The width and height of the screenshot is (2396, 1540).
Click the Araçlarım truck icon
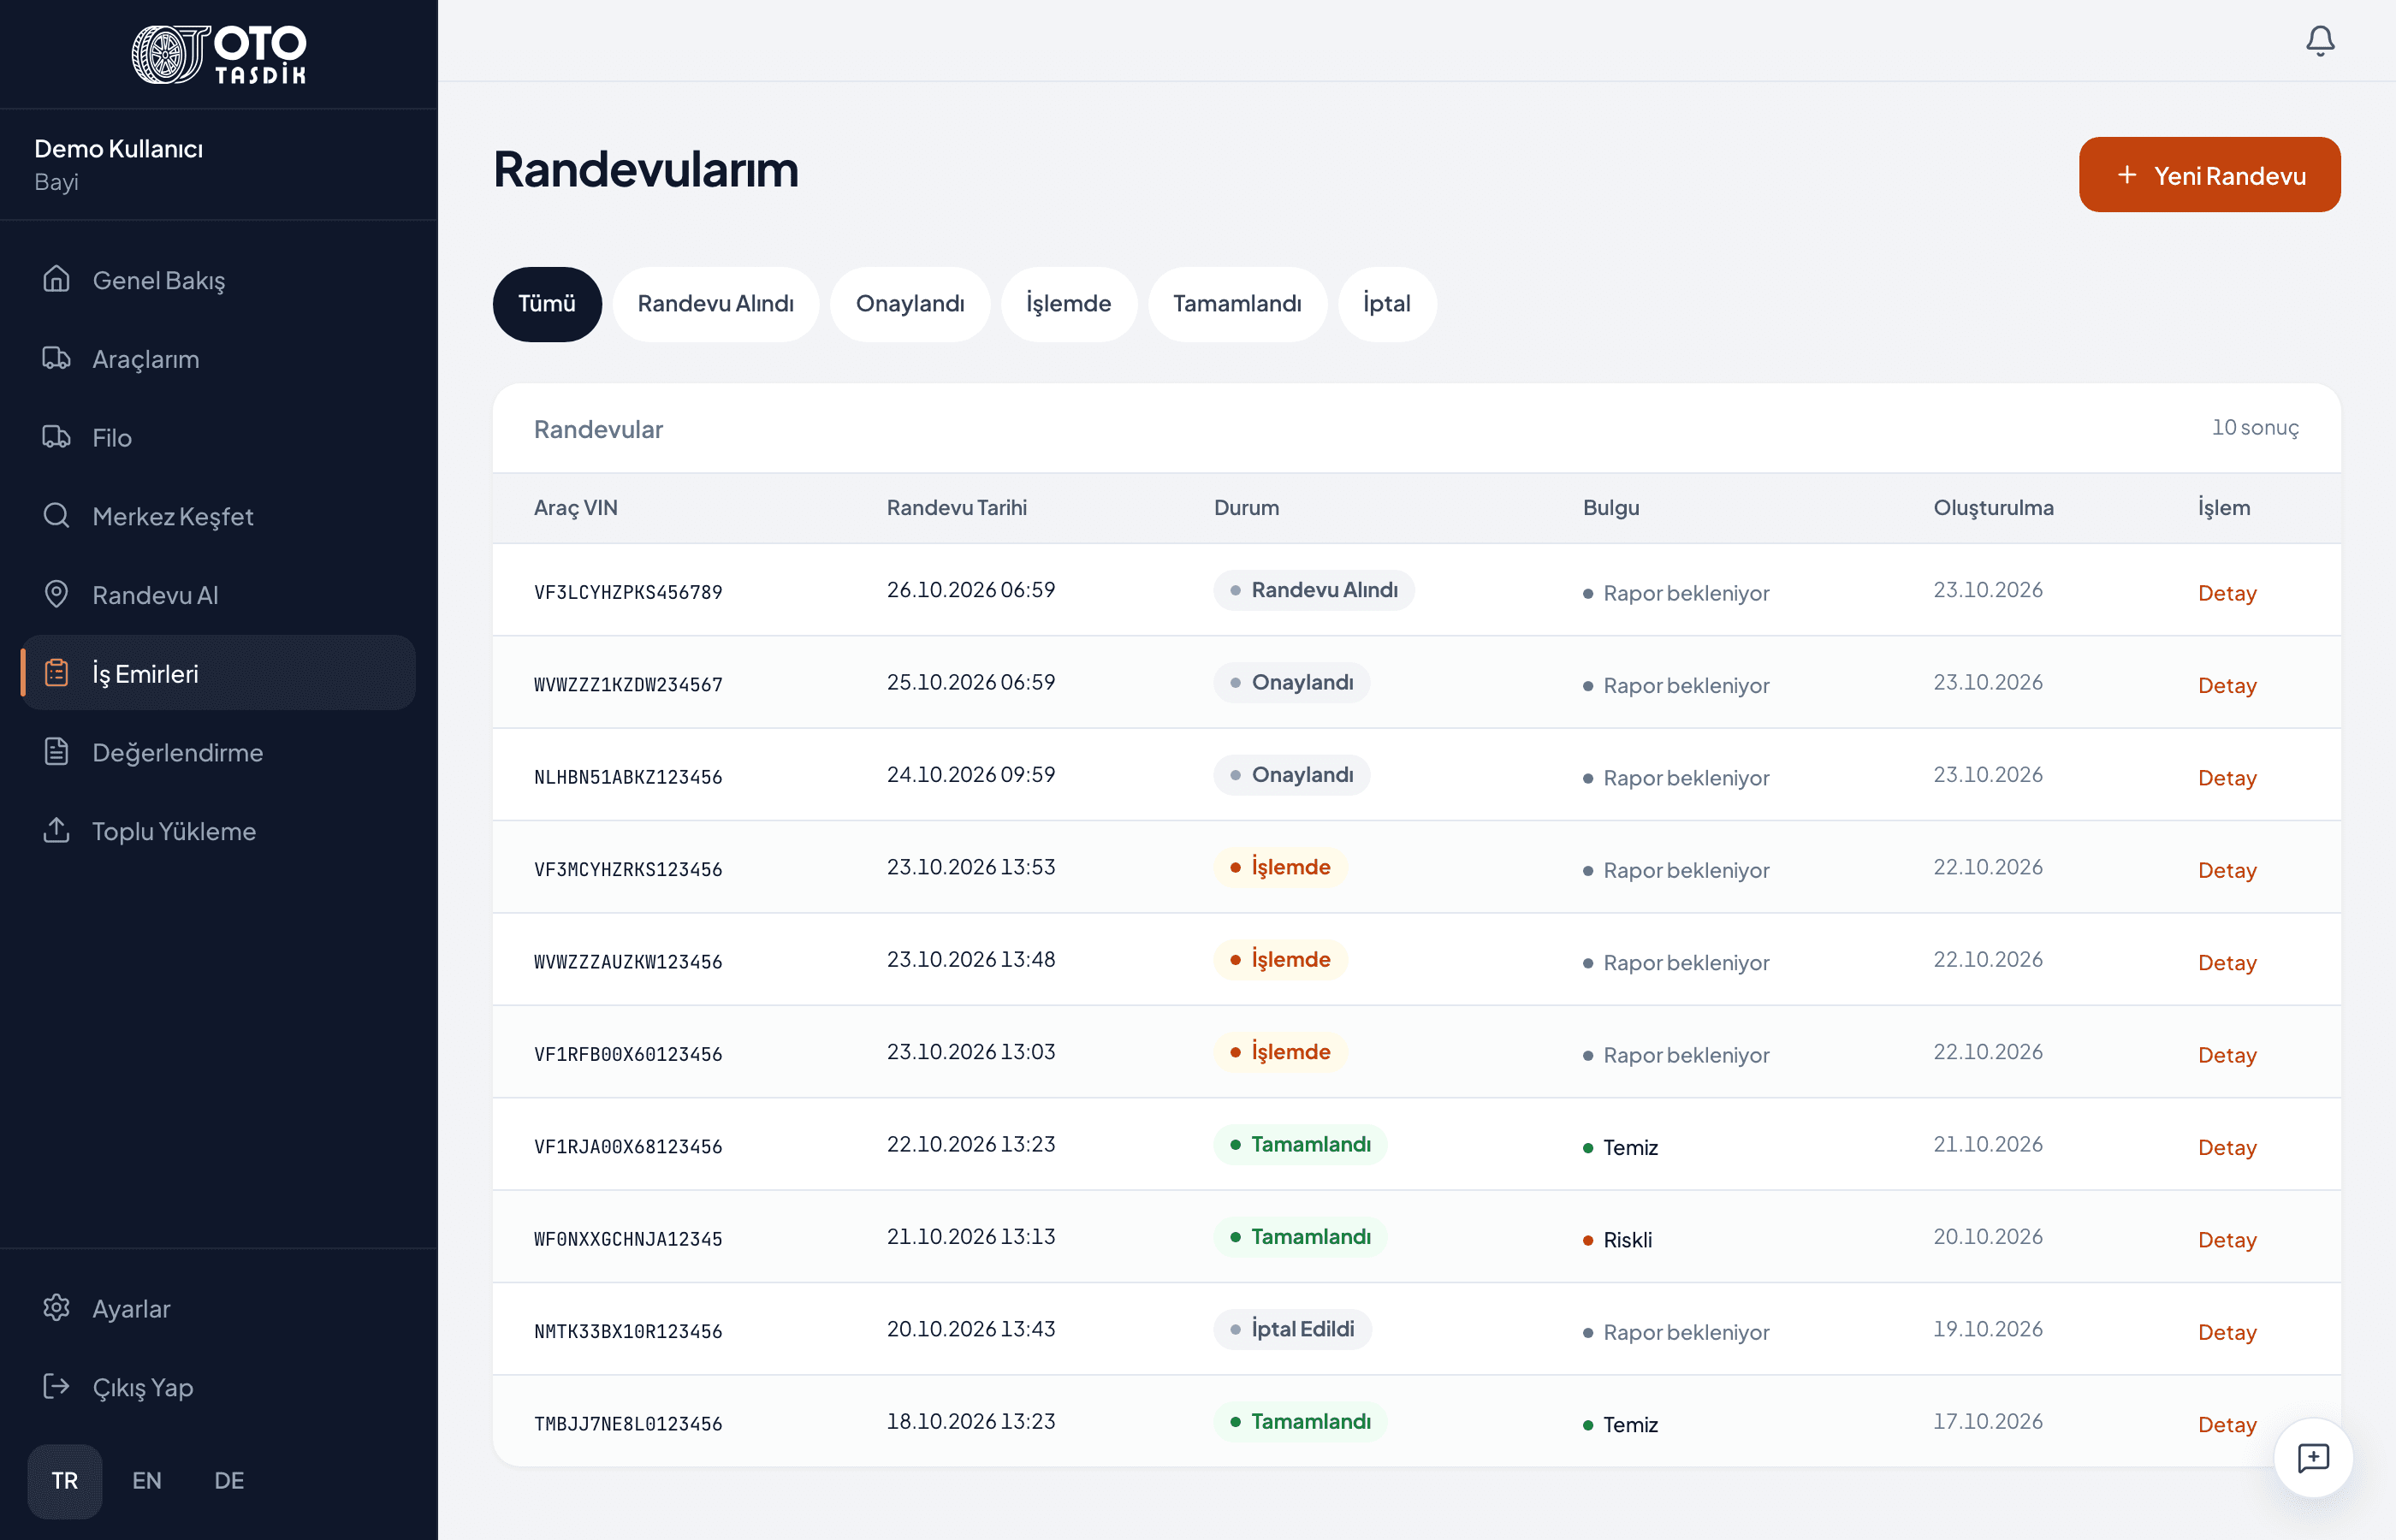(x=57, y=358)
